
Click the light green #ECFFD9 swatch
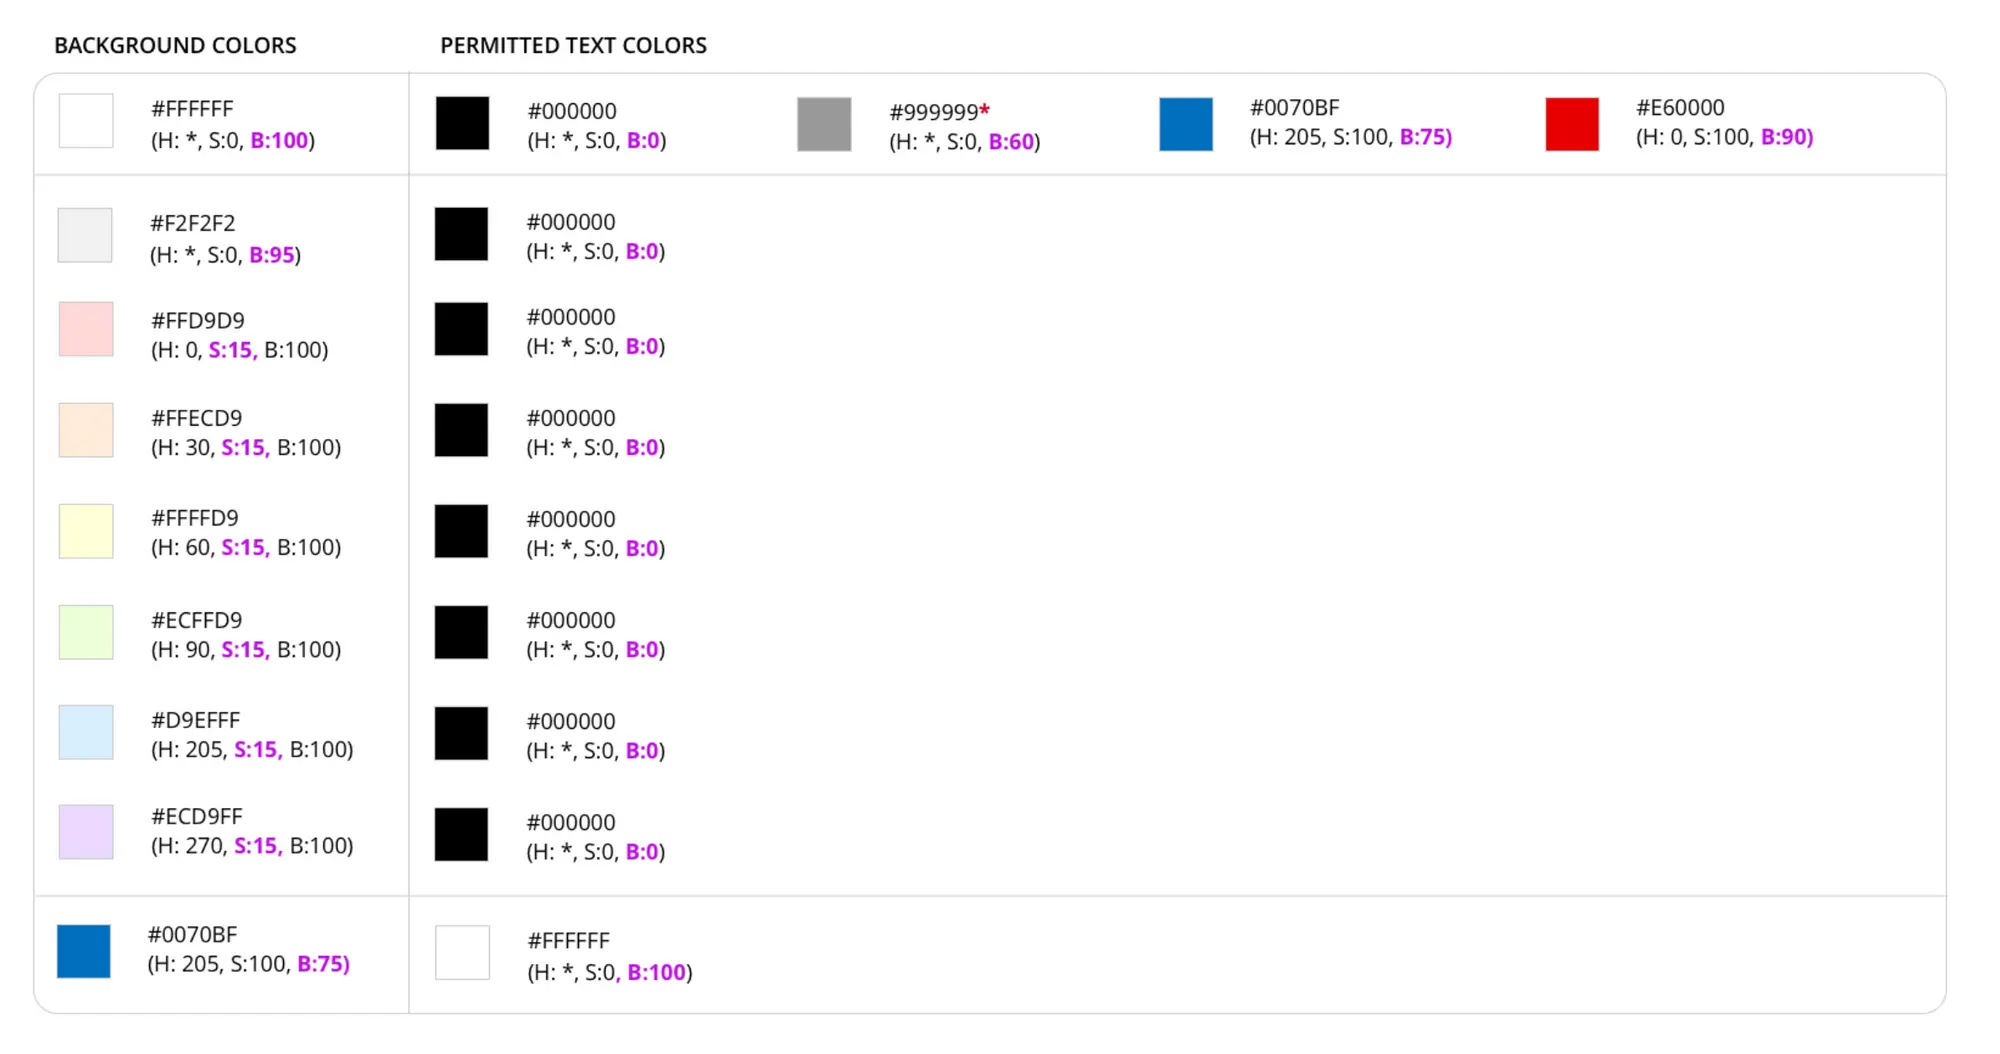pos(86,632)
